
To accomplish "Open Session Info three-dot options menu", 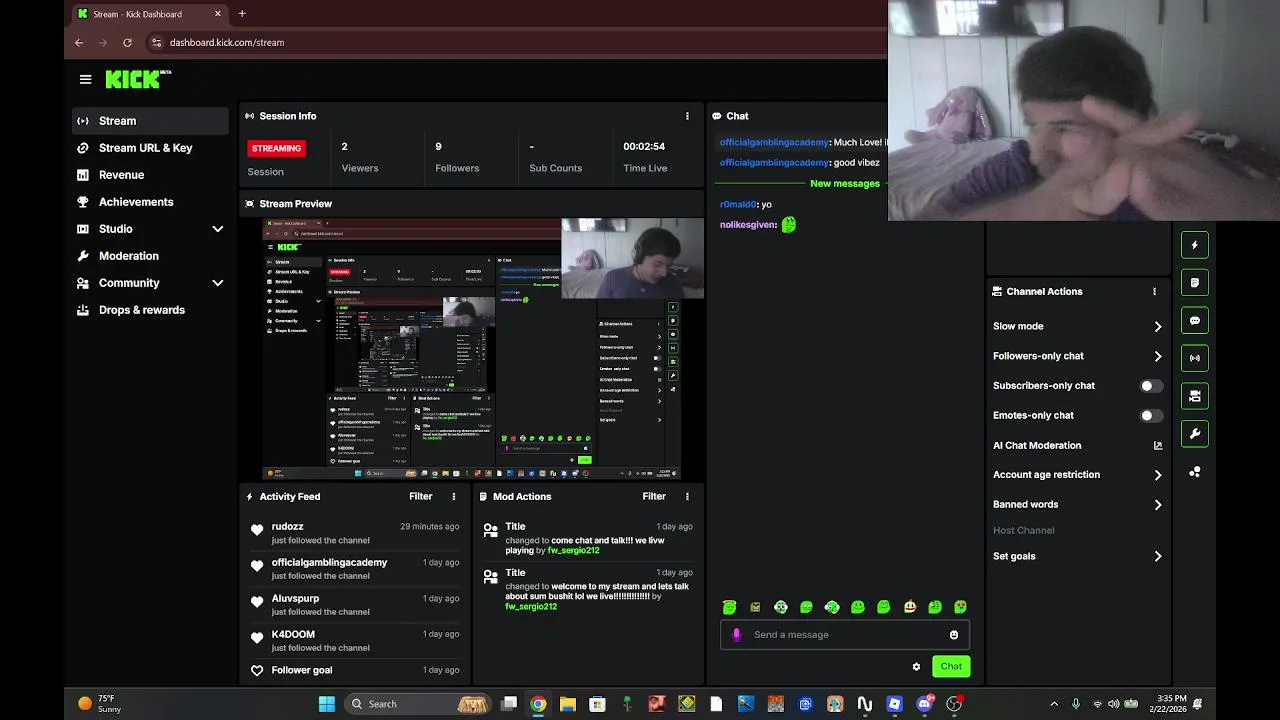I will pyautogui.click(x=687, y=116).
